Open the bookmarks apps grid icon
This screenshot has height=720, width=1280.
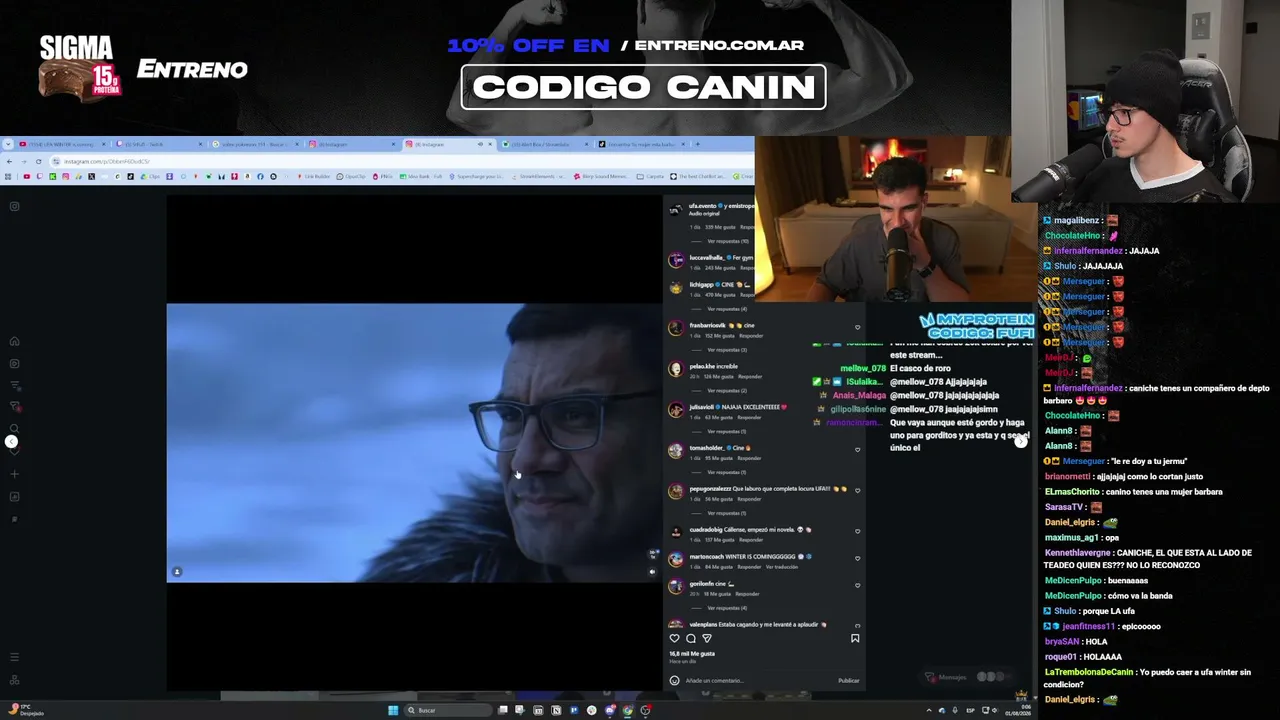[x=8, y=177]
